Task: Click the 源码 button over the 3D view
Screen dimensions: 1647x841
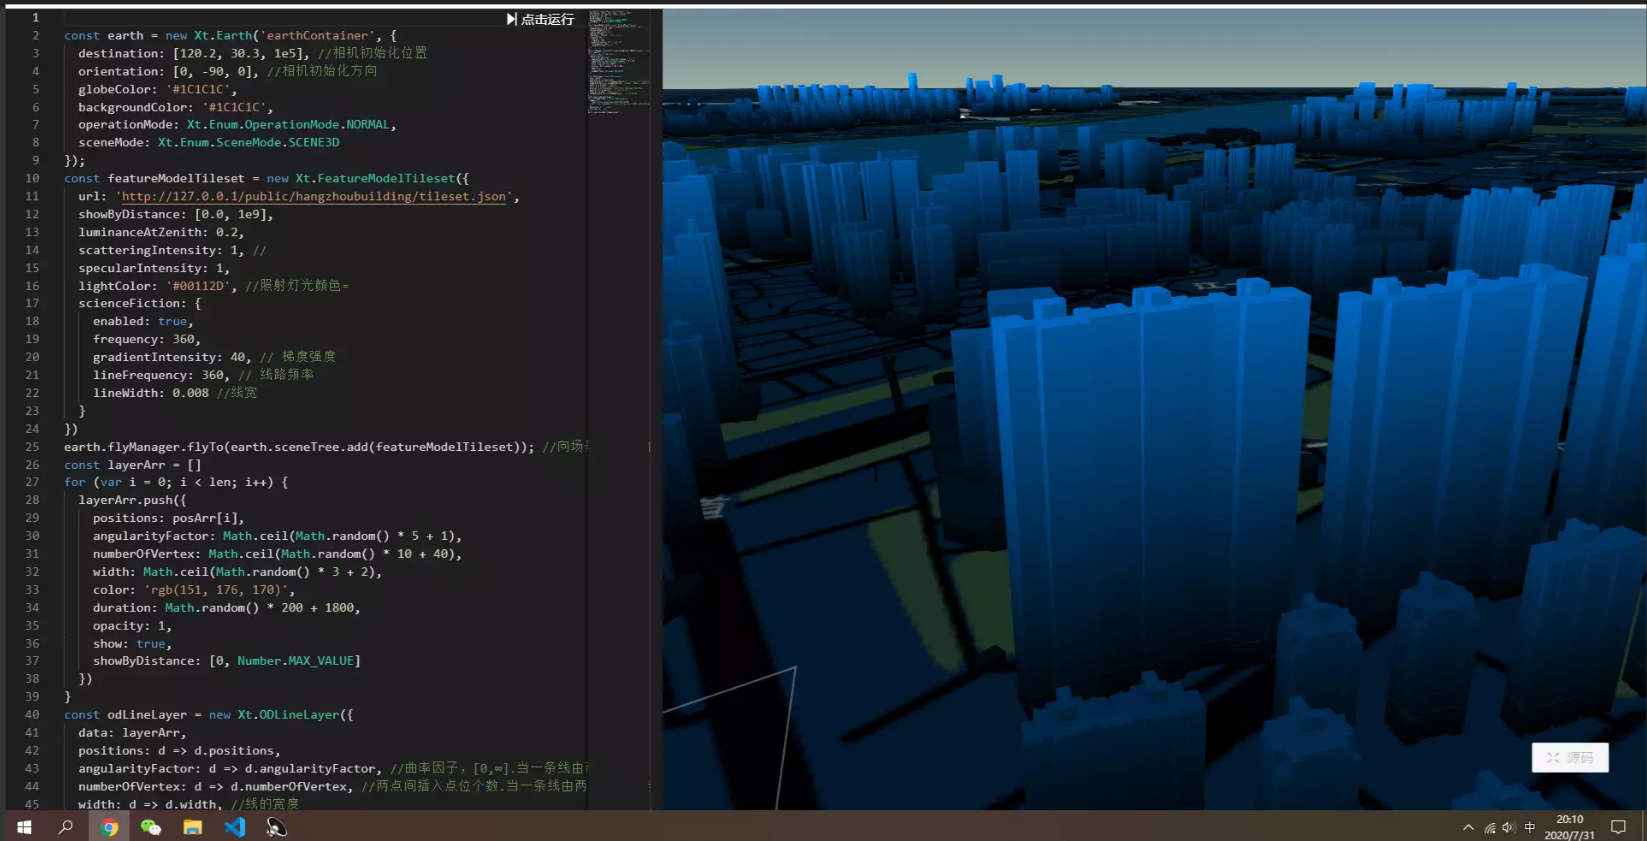Action: click(1570, 758)
